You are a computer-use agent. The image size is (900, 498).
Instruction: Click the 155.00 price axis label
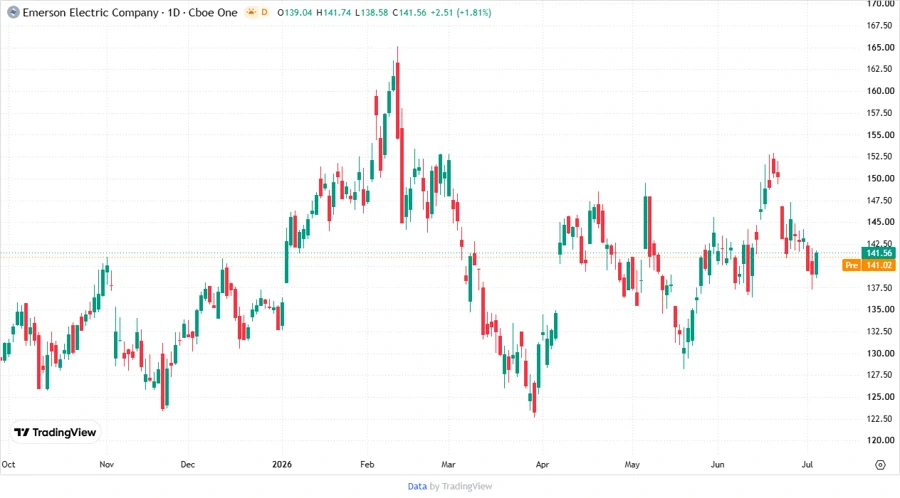[x=880, y=135]
